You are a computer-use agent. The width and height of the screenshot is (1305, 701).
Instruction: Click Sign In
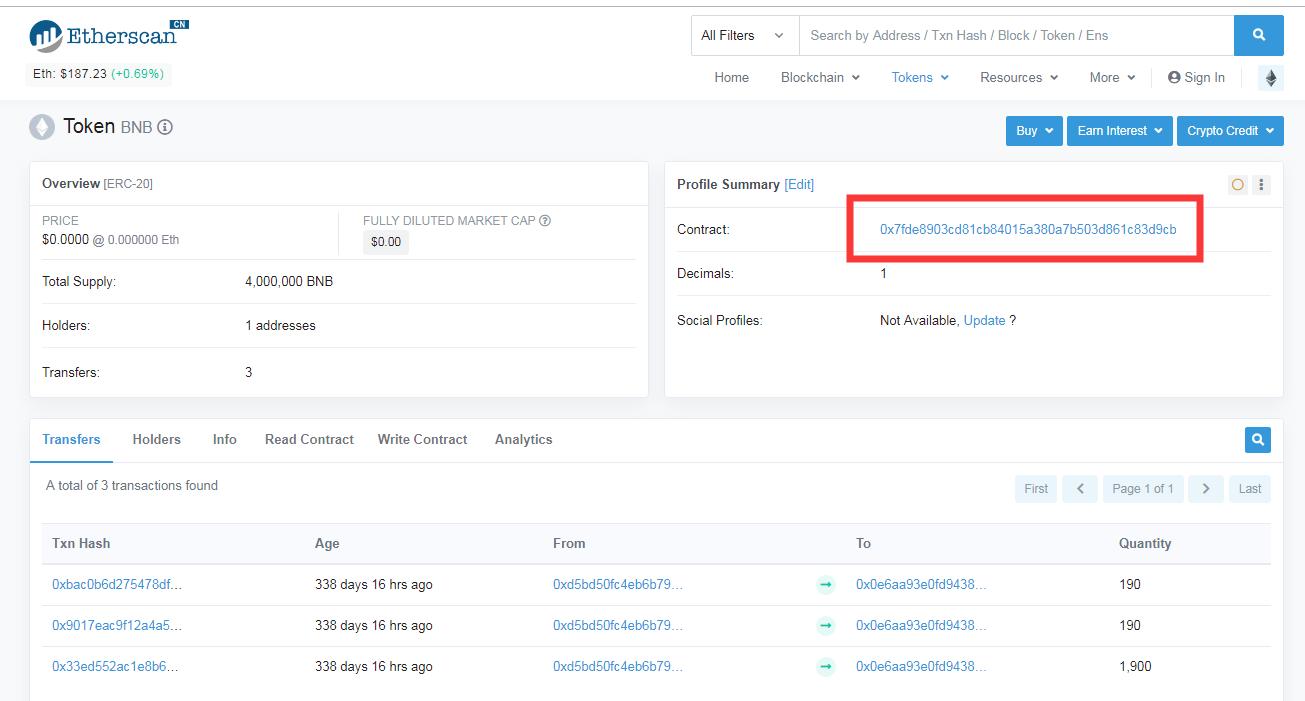(1196, 77)
